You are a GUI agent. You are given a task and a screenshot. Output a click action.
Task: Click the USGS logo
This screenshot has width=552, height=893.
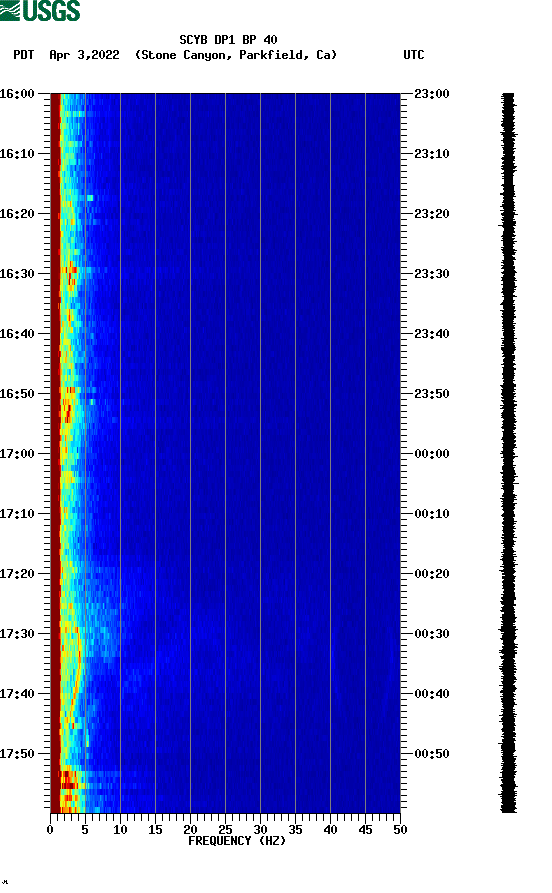point(40,10)
